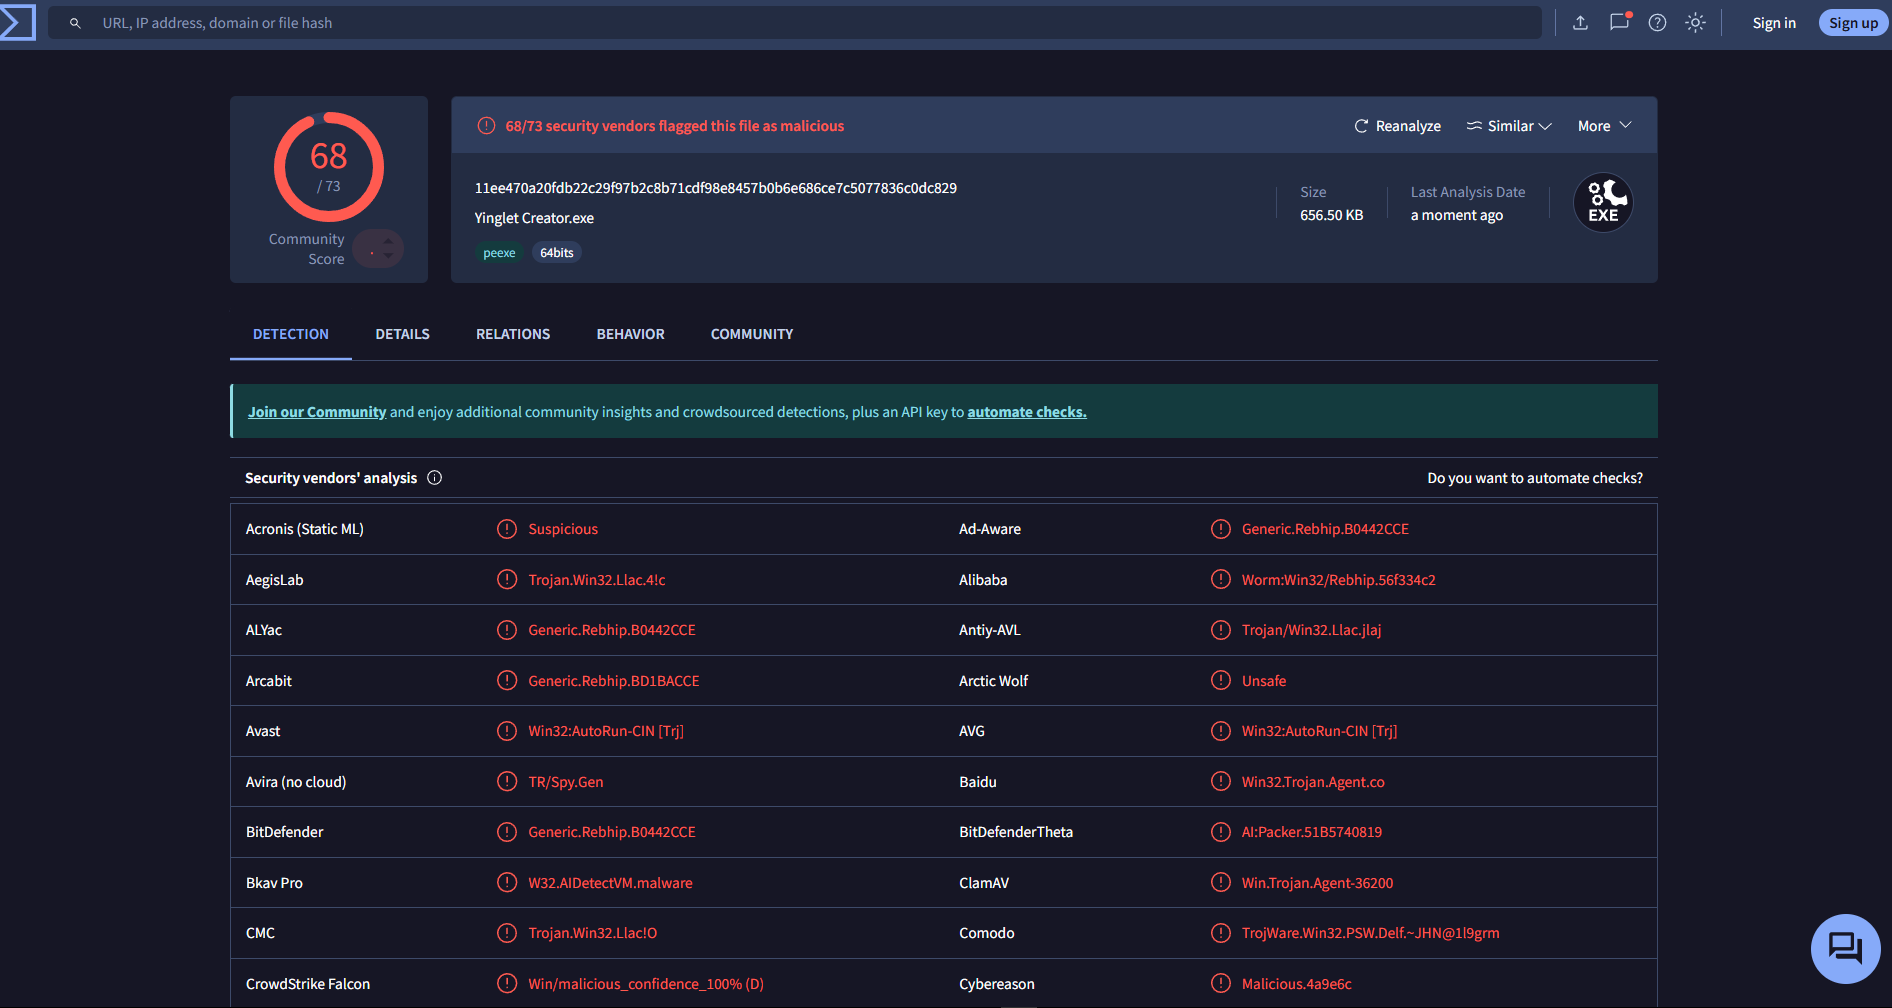Click the EXE file type icon
Image resolution: width=1892 pixels, height=1008 pixels.
(1603, 203)
